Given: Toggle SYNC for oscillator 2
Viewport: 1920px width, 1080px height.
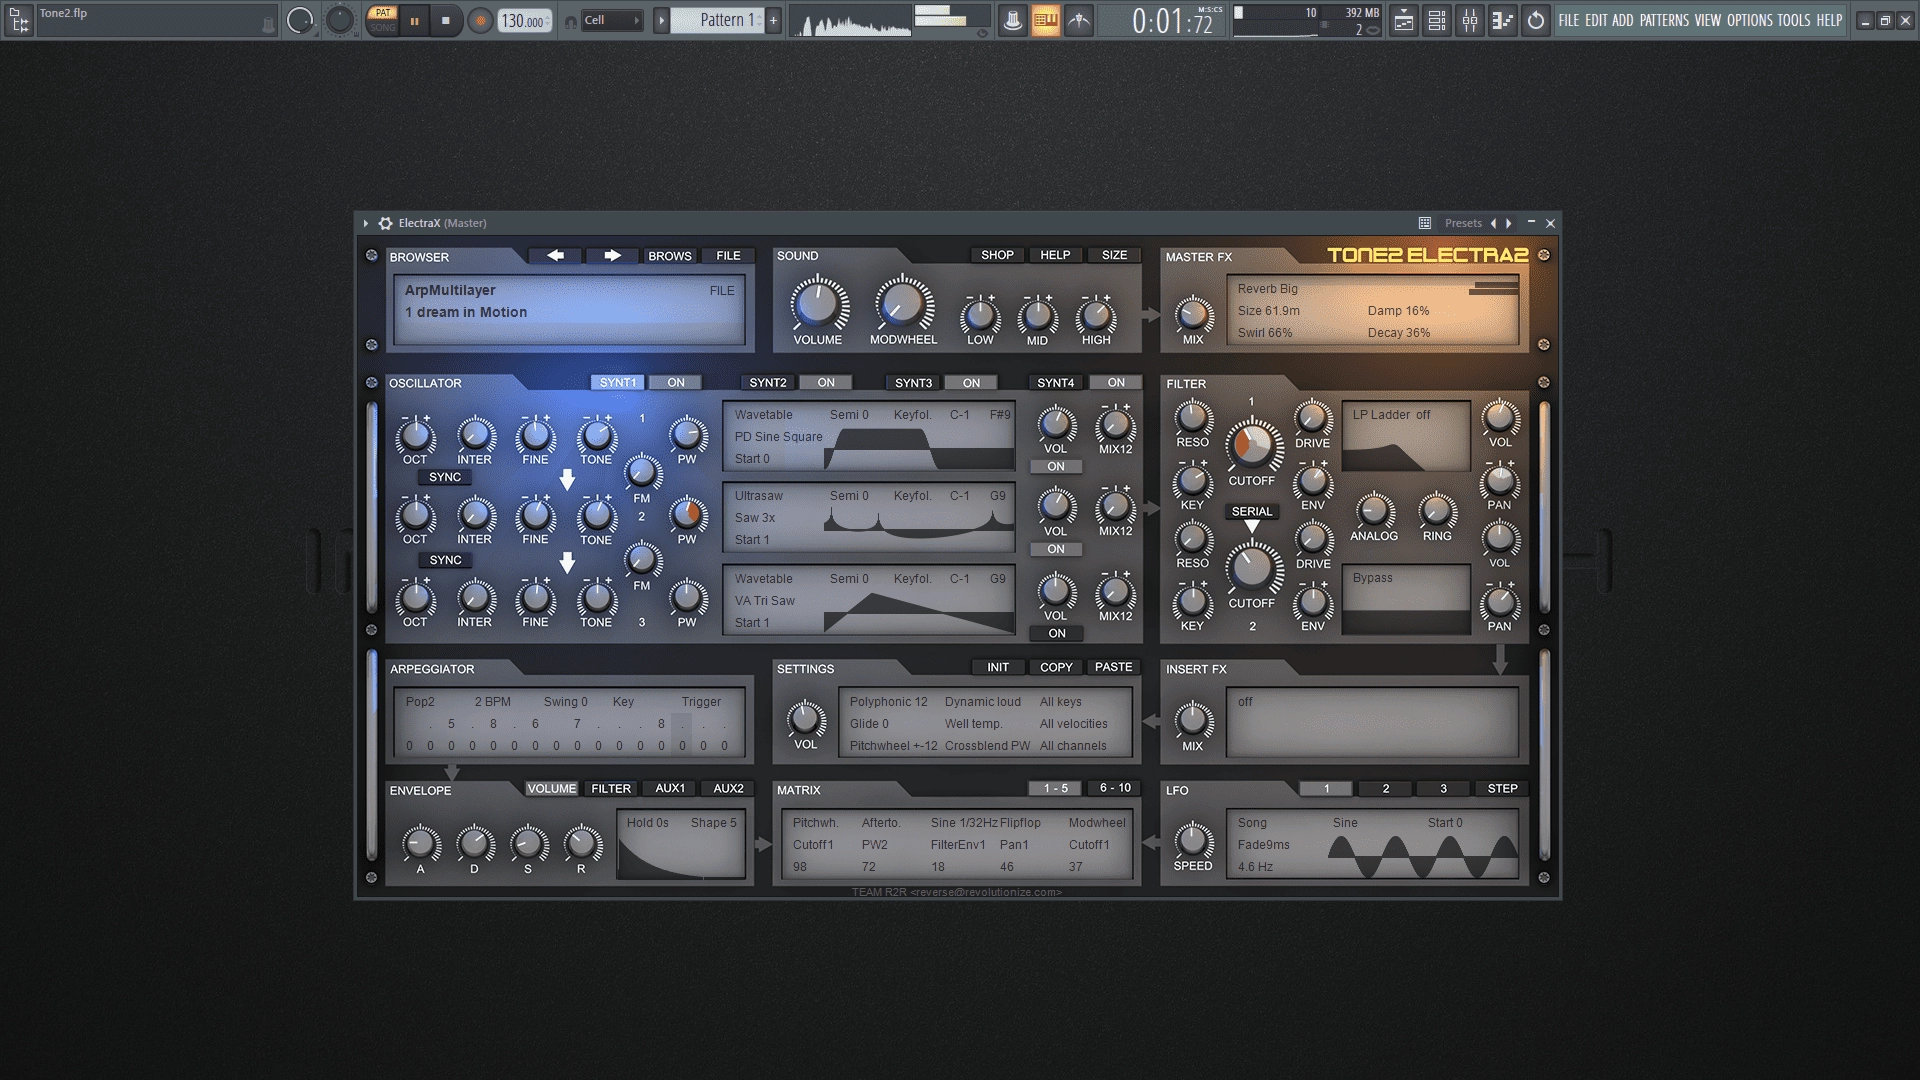Looking at the screenshot, I should pos(445,561).
